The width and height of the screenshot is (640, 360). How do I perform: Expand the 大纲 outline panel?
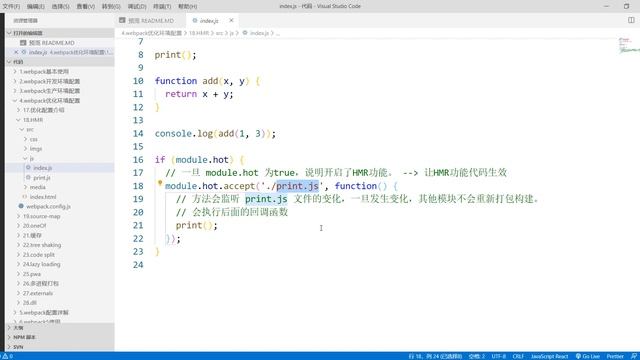[60, 328]
